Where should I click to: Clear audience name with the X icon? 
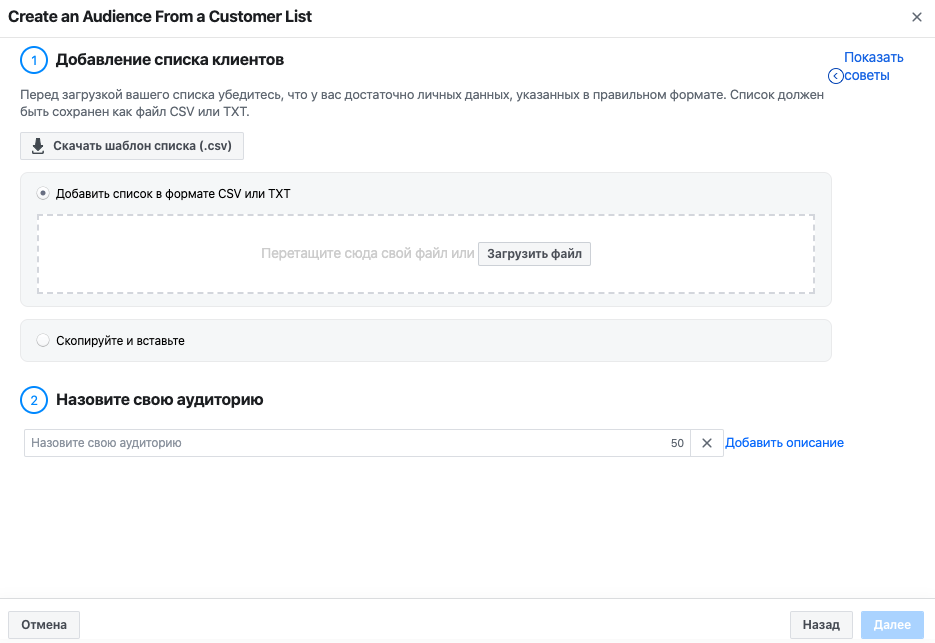(x=707, y=443)
